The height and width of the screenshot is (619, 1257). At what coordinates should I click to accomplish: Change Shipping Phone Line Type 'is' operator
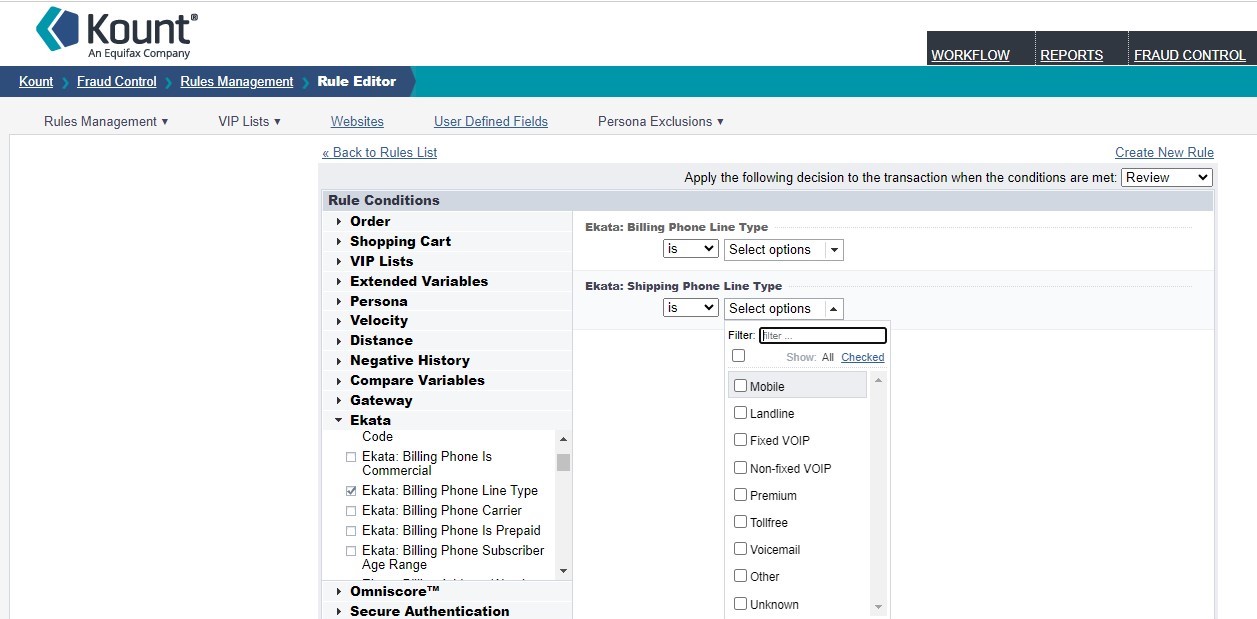click(690, 308)
